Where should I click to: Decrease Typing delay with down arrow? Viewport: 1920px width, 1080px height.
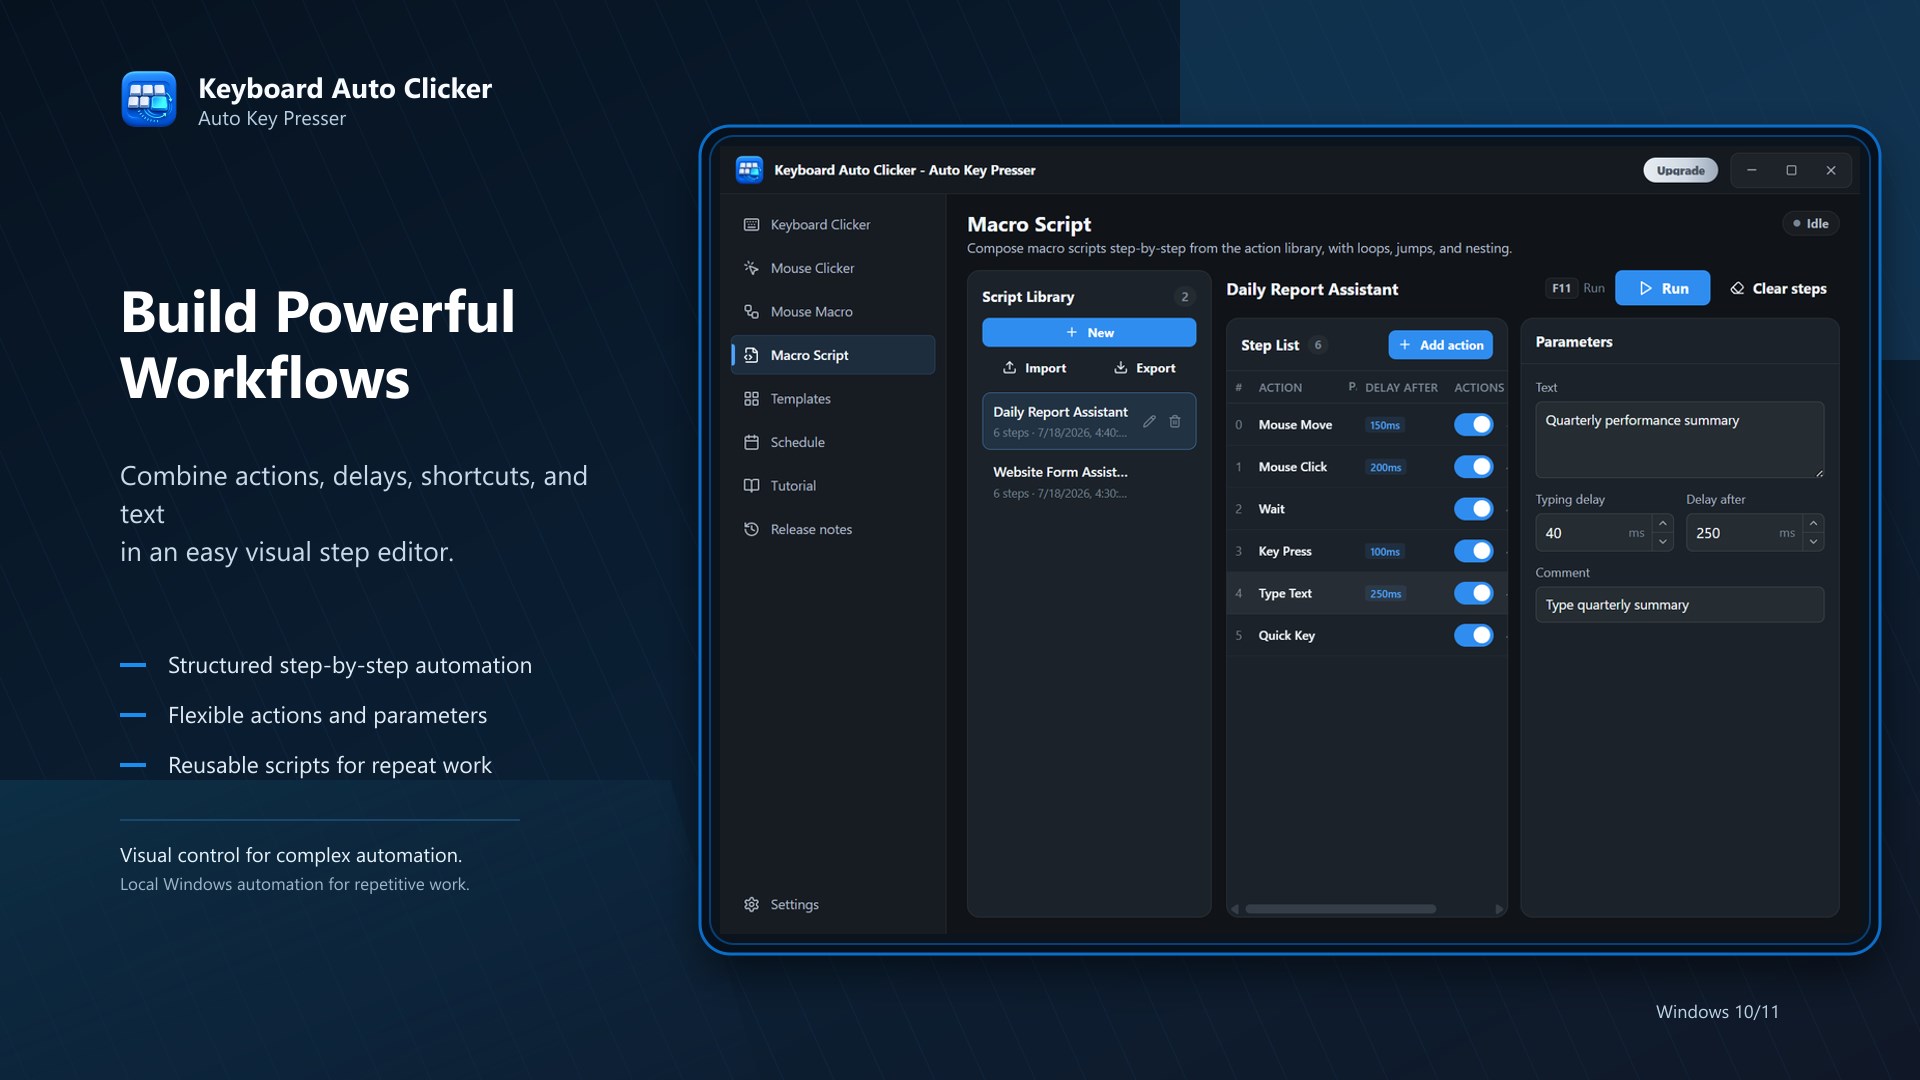coord(1662,542)
